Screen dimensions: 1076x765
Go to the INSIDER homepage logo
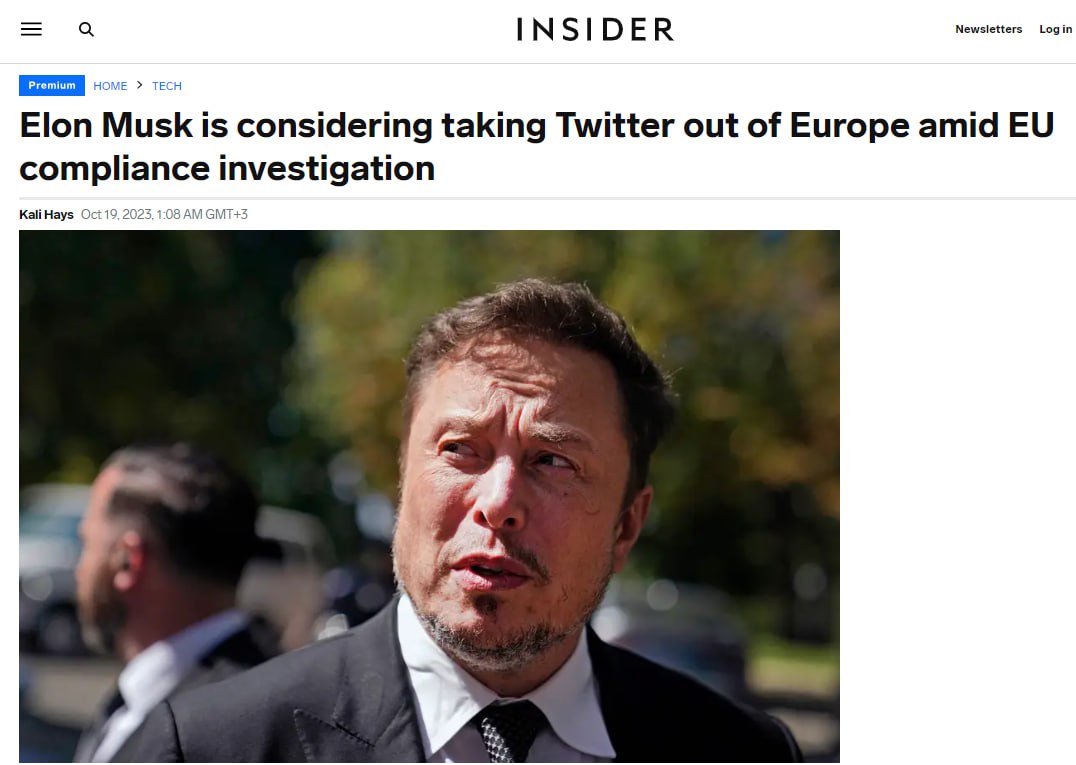(x=595, y=30)
